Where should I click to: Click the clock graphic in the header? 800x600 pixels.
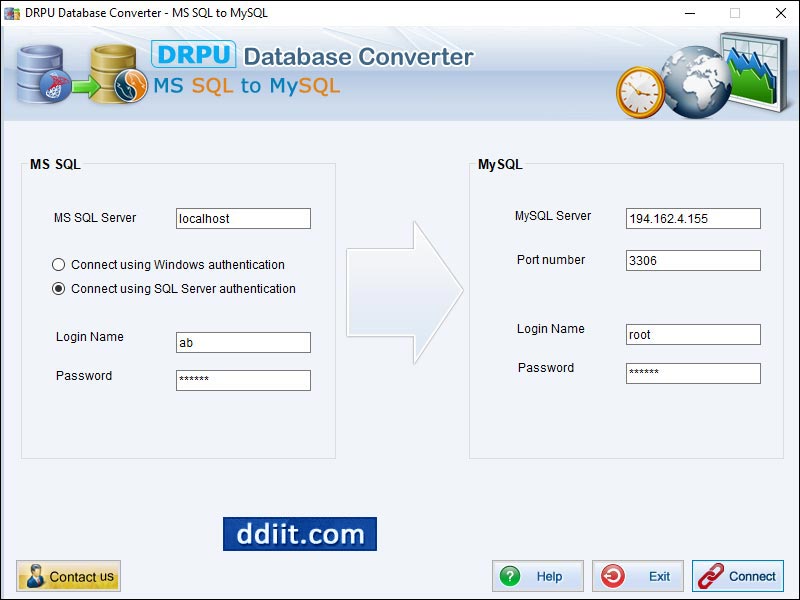[x=640, y=90]
